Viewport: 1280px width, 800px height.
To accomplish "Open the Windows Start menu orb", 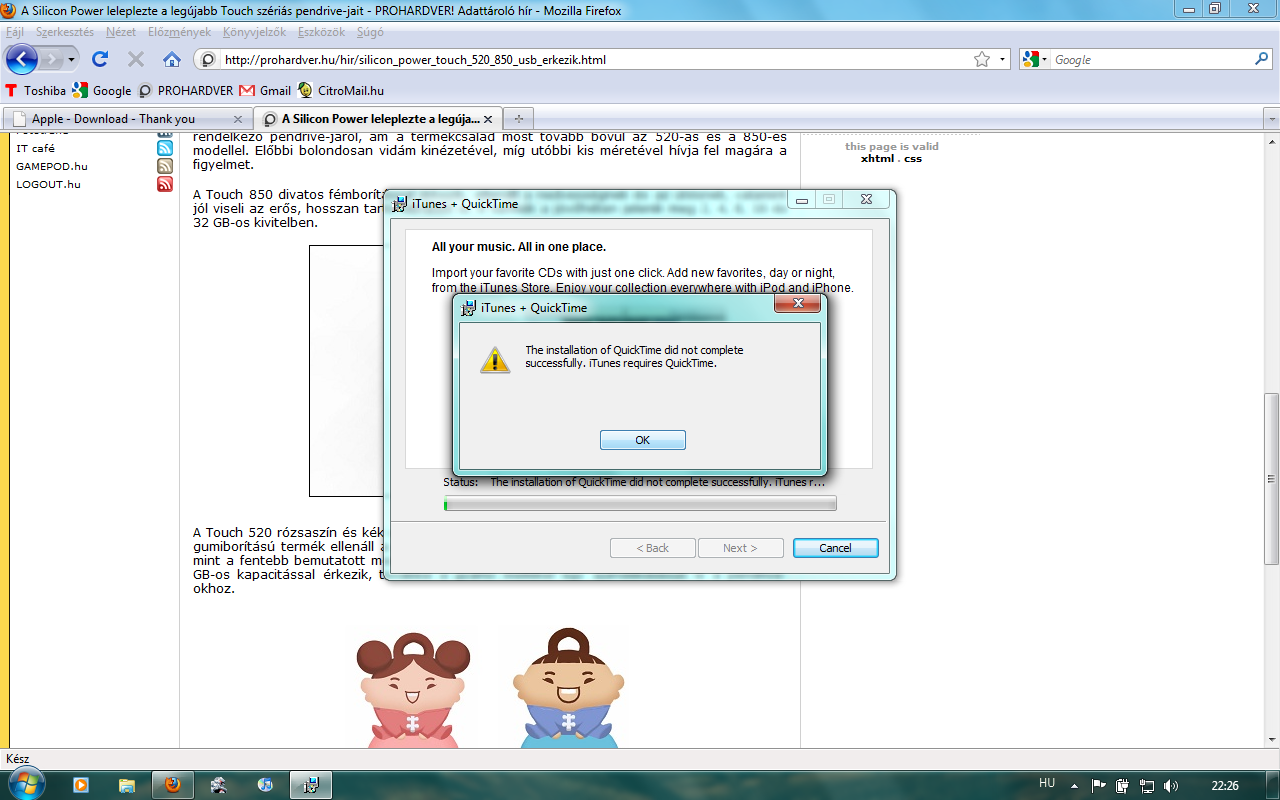I will coord(25,784).
